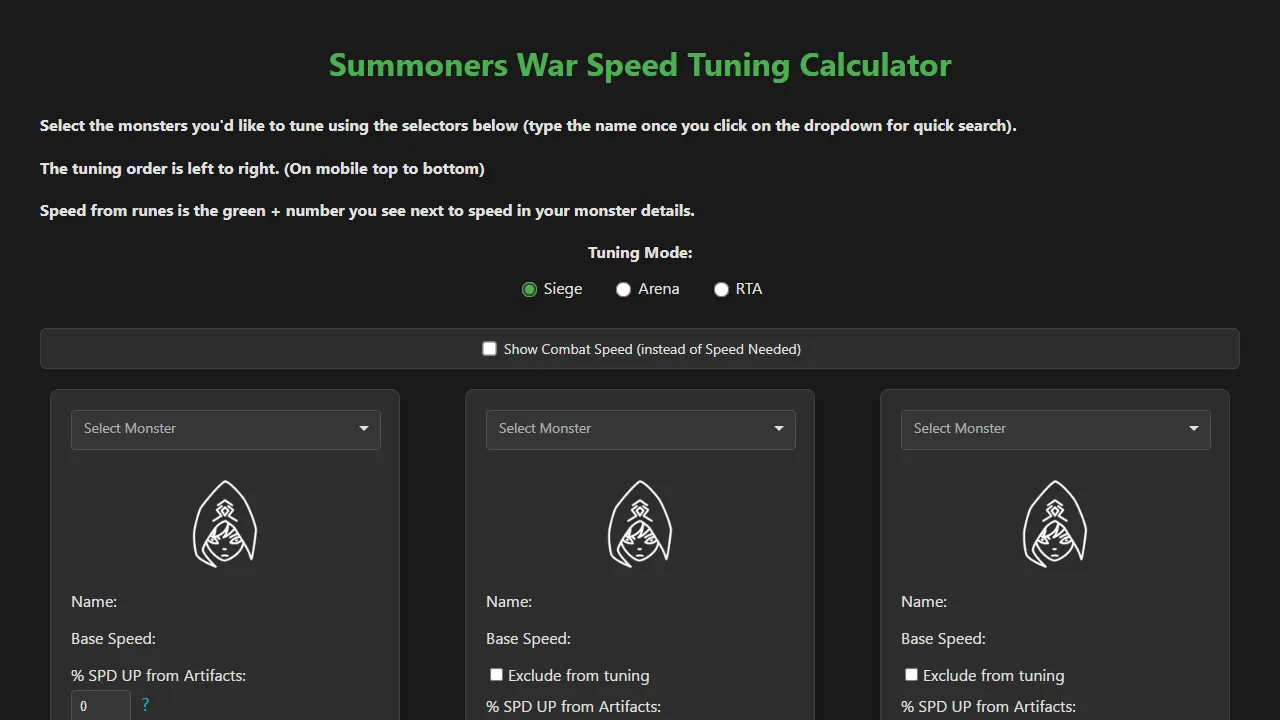Select the Arena tuning mode

(623, 289)
